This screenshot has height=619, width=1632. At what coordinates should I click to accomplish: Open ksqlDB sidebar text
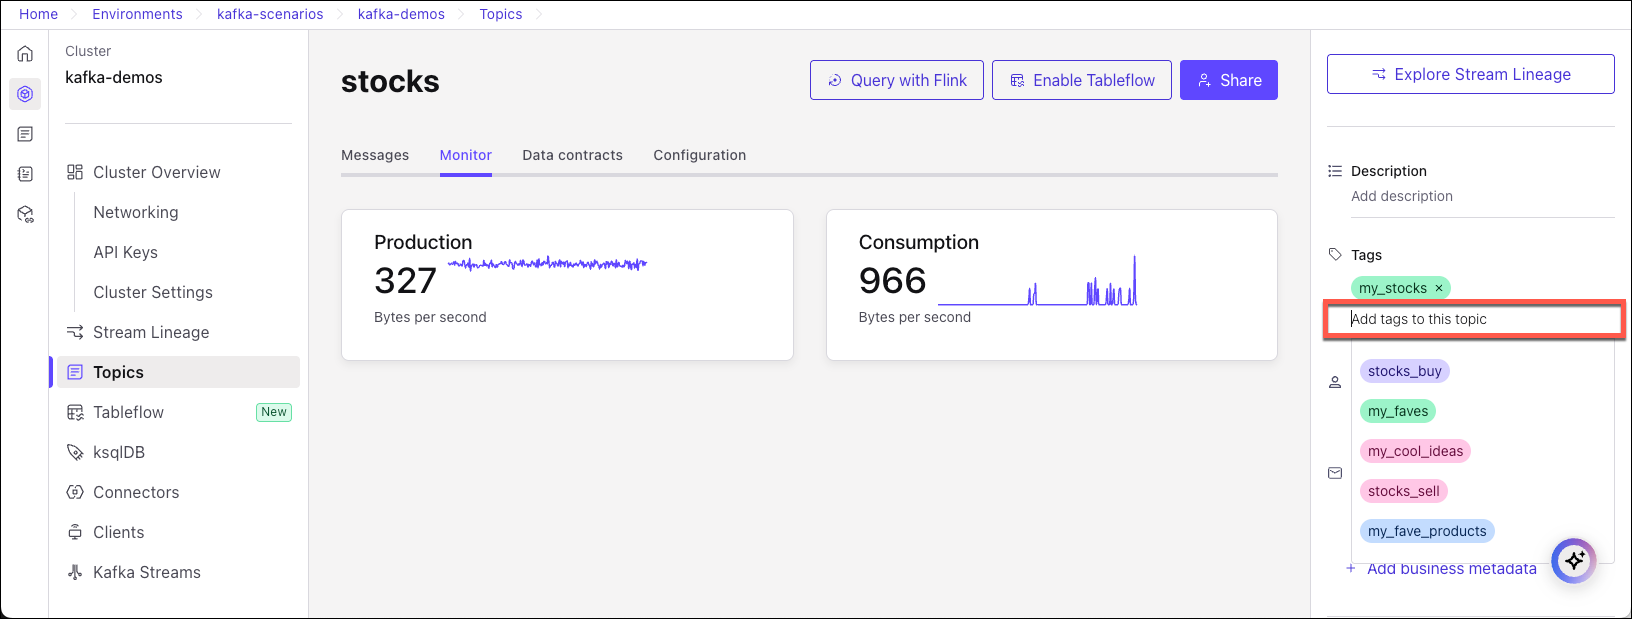[119, 452]
